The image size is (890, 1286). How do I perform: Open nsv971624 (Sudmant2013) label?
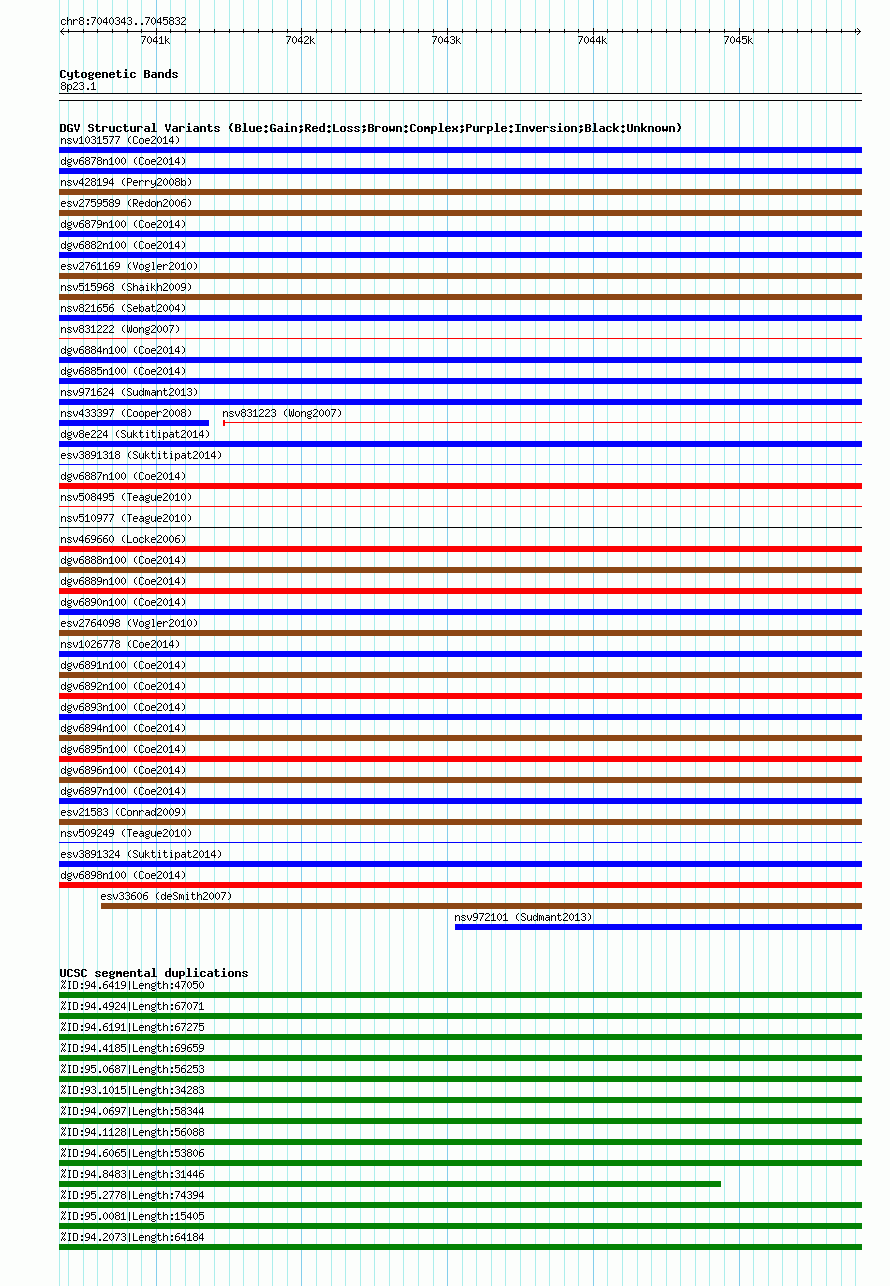[129, 392]
